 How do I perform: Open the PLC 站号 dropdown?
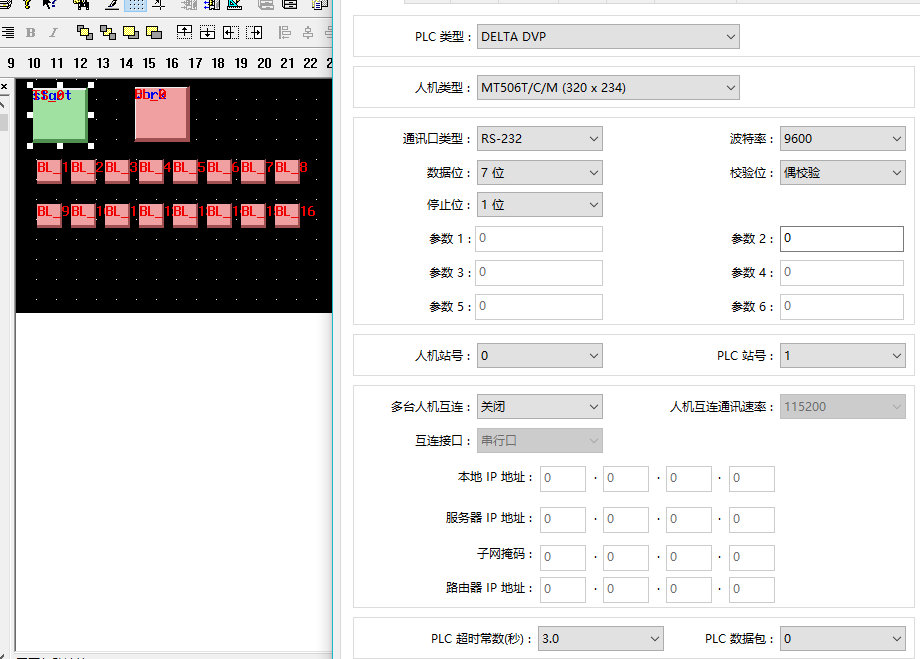click(842, 355)
